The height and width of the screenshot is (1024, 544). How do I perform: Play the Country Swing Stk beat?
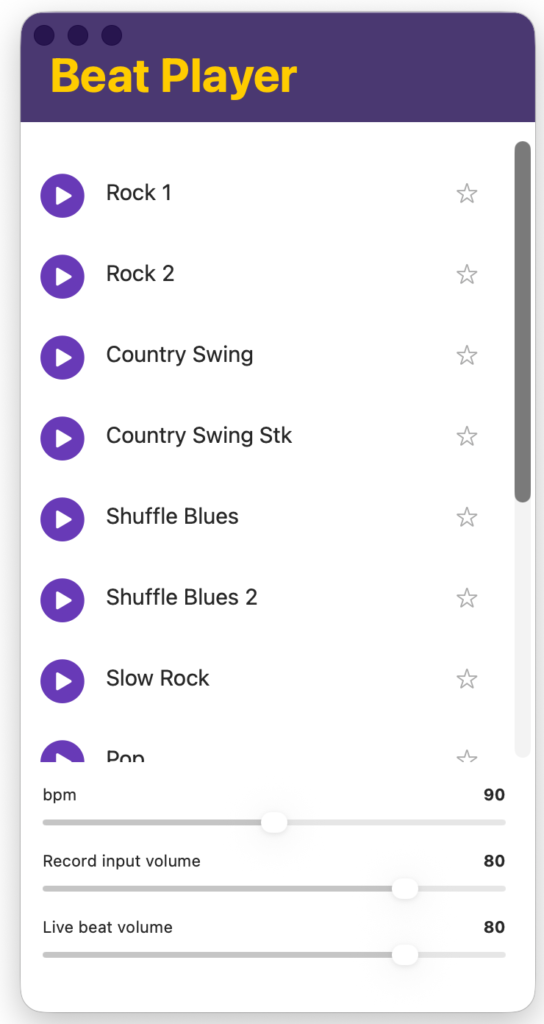point(63,438)
